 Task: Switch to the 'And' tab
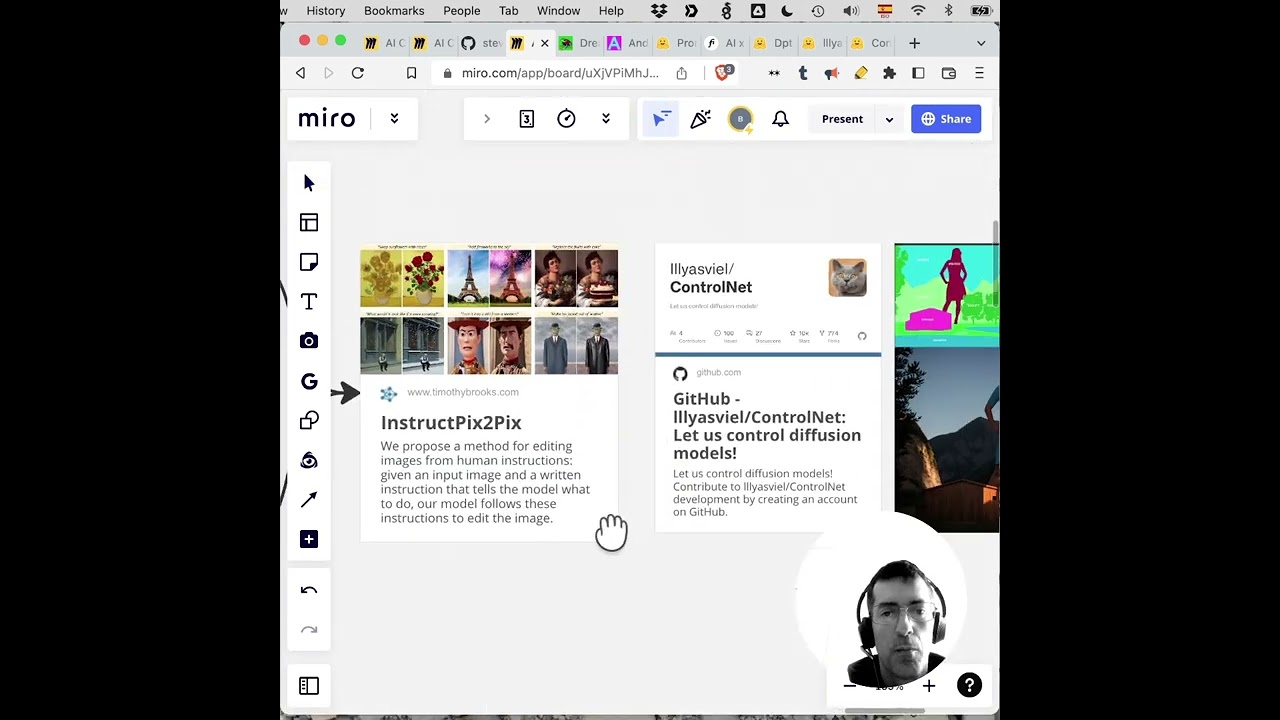627,43
